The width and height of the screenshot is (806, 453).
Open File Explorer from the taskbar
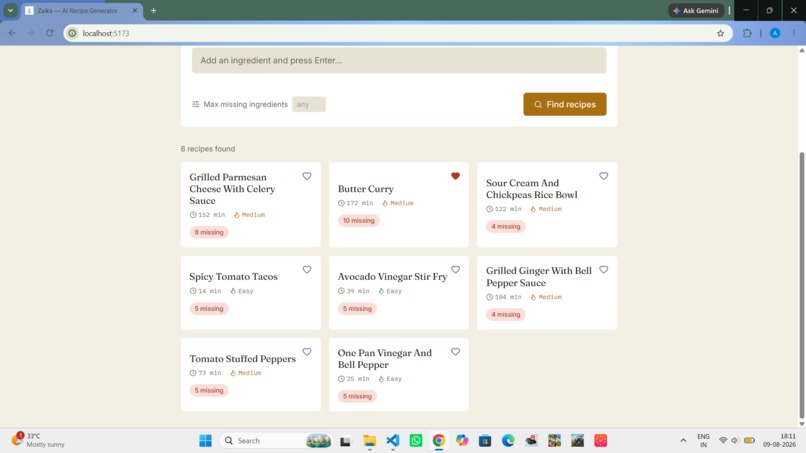tap(369, 441)
